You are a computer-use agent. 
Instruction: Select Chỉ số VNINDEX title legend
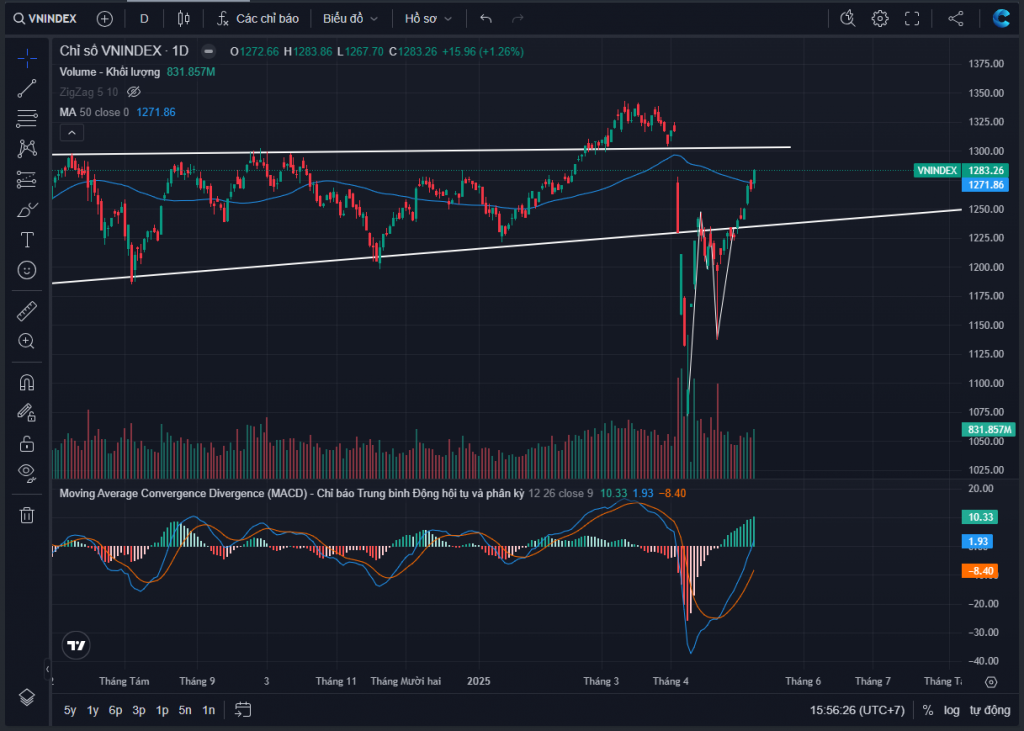(124, 51)
